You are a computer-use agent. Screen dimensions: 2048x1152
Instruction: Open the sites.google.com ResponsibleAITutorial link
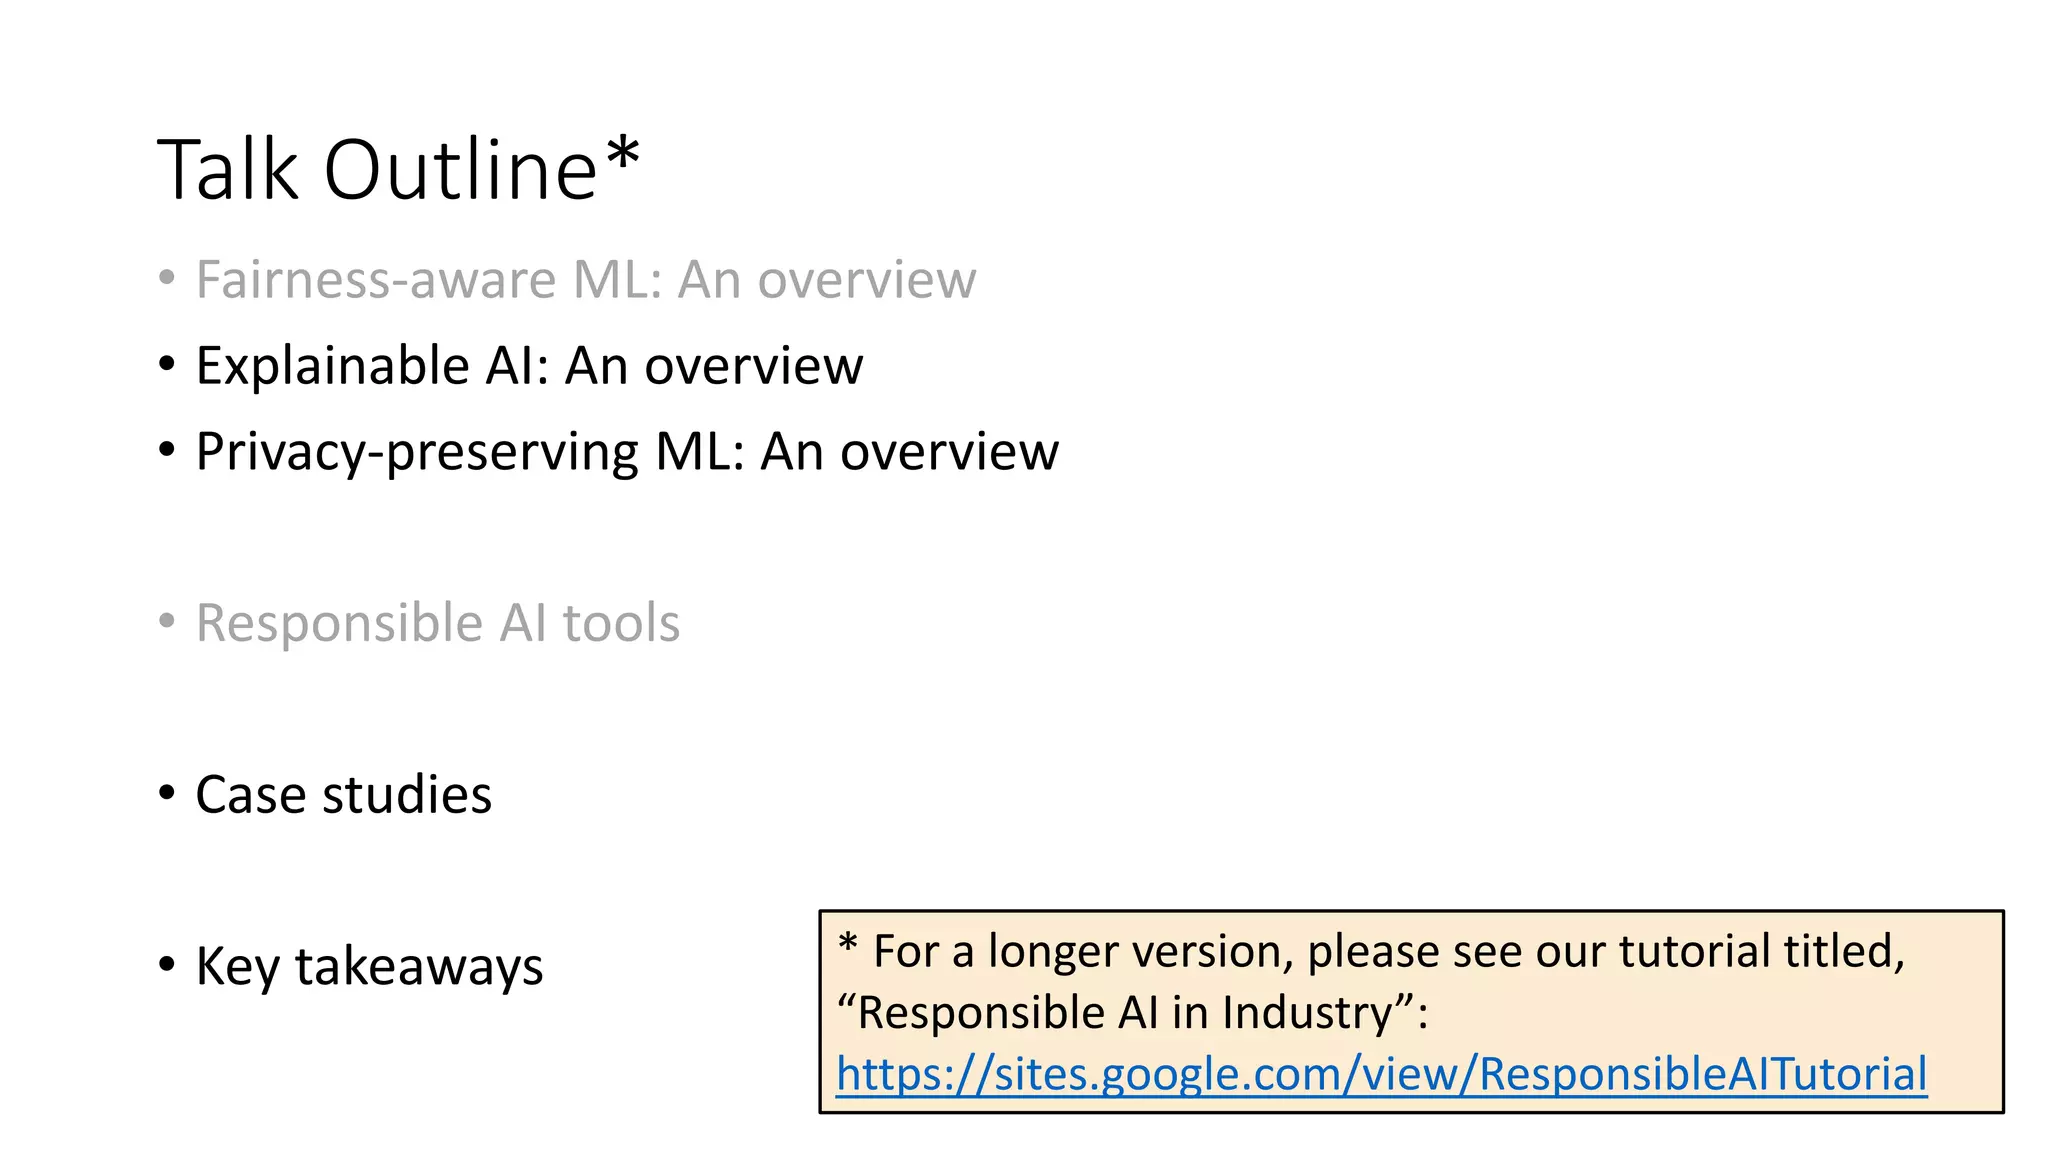(1382, 1074)
